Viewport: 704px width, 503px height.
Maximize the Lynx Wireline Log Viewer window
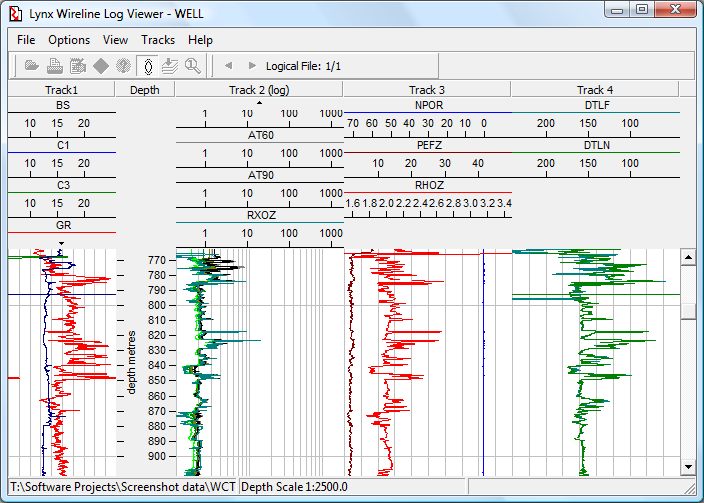[x=642, y=9]
